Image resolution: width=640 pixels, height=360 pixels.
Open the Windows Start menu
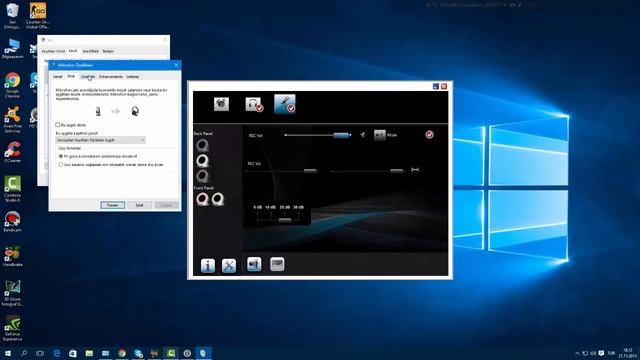coord(7,353)
